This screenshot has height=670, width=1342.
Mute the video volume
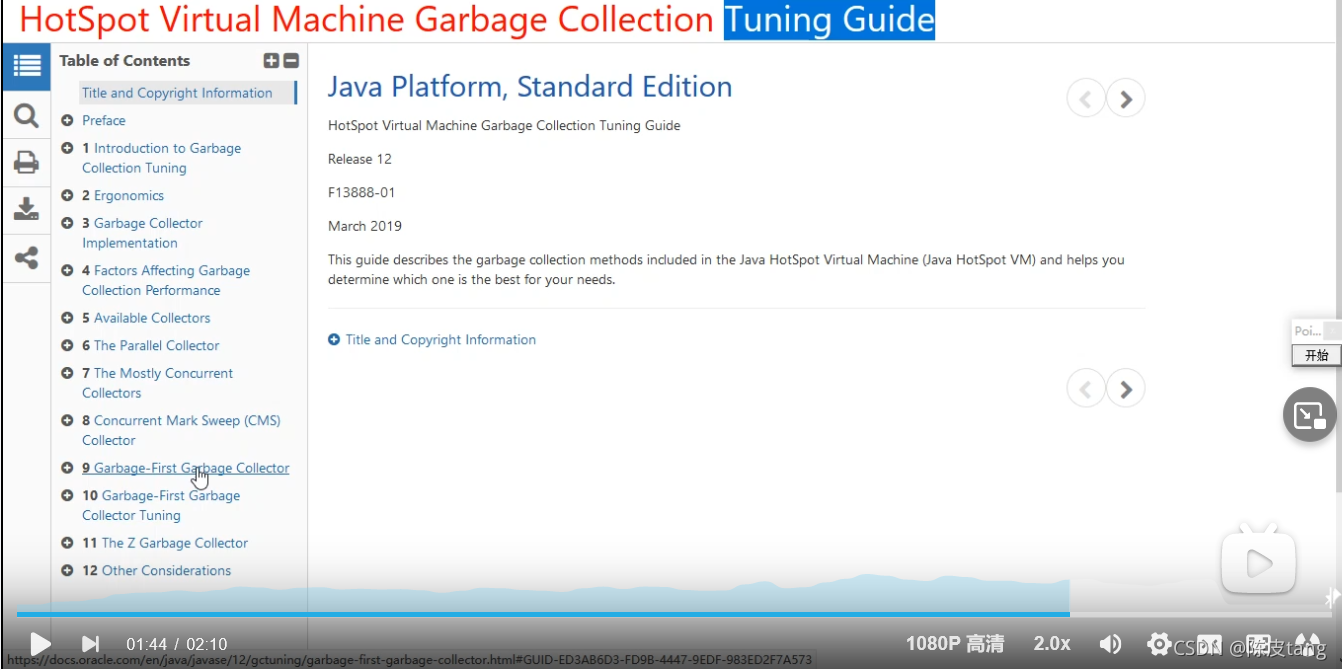[1110, 644]
